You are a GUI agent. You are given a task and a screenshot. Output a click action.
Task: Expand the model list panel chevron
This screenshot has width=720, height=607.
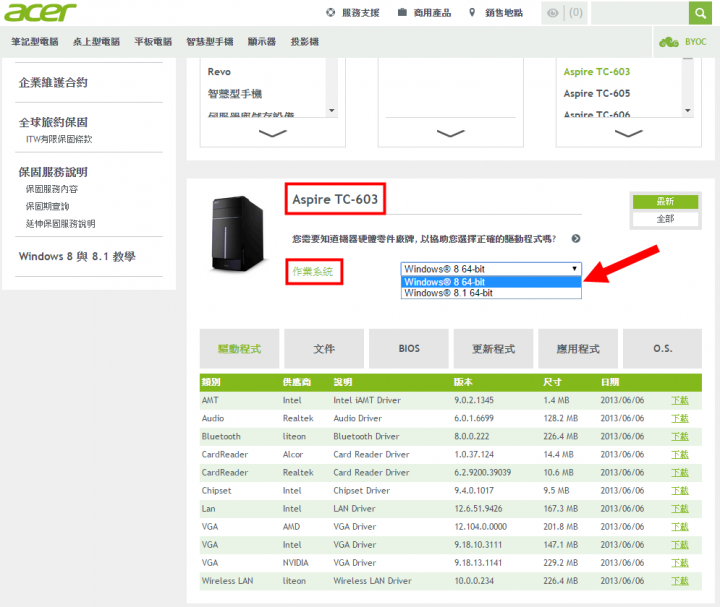[x=629, y=133]
